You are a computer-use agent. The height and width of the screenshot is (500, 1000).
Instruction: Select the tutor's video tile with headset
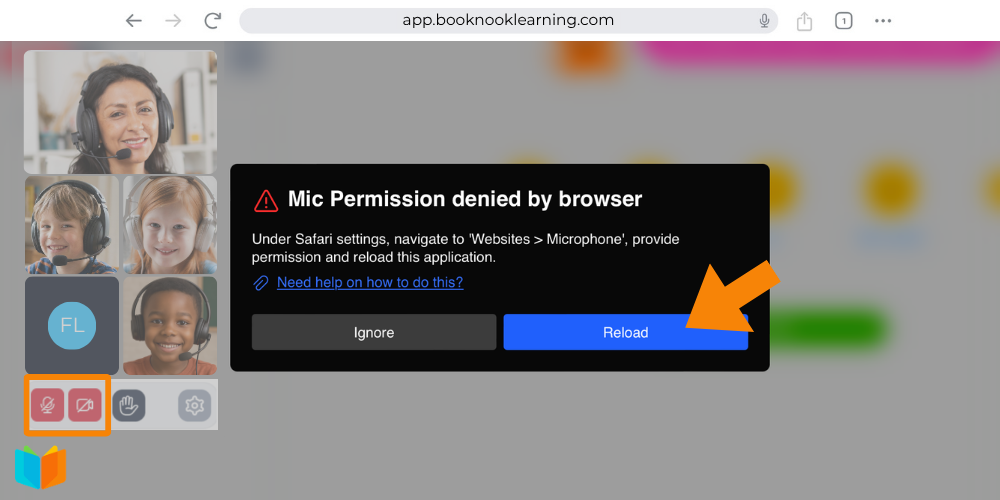pyautogui.click(x=121, y=112)
